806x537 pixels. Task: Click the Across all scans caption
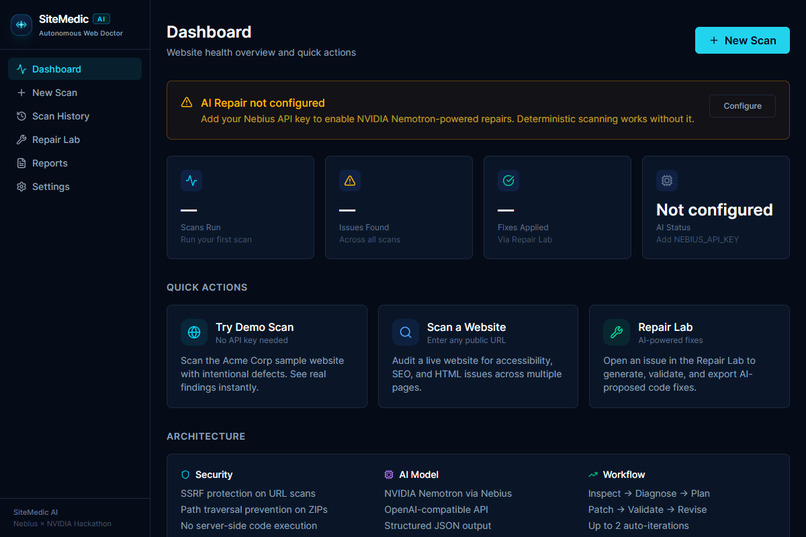(369, 239)
